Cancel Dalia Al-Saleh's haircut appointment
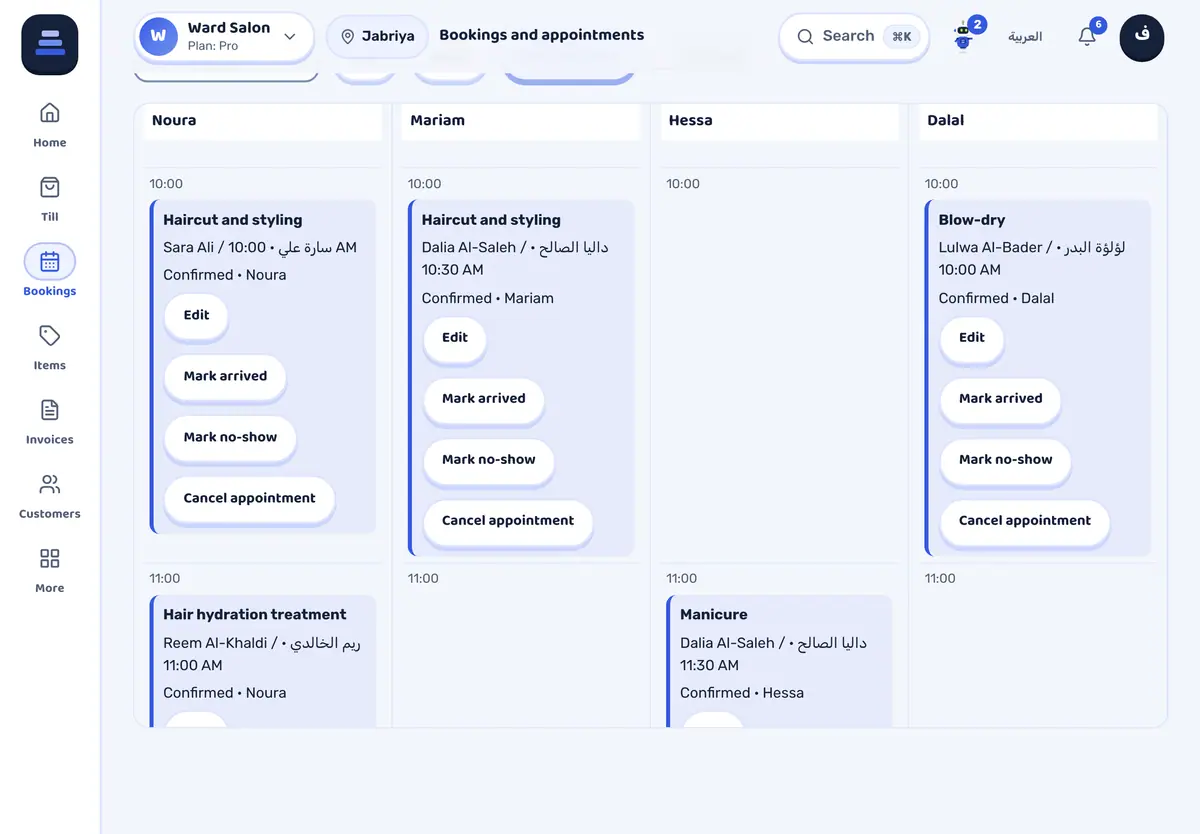Screen dimensions: 1200x834 pyautogui.click(x=508, y=522)
